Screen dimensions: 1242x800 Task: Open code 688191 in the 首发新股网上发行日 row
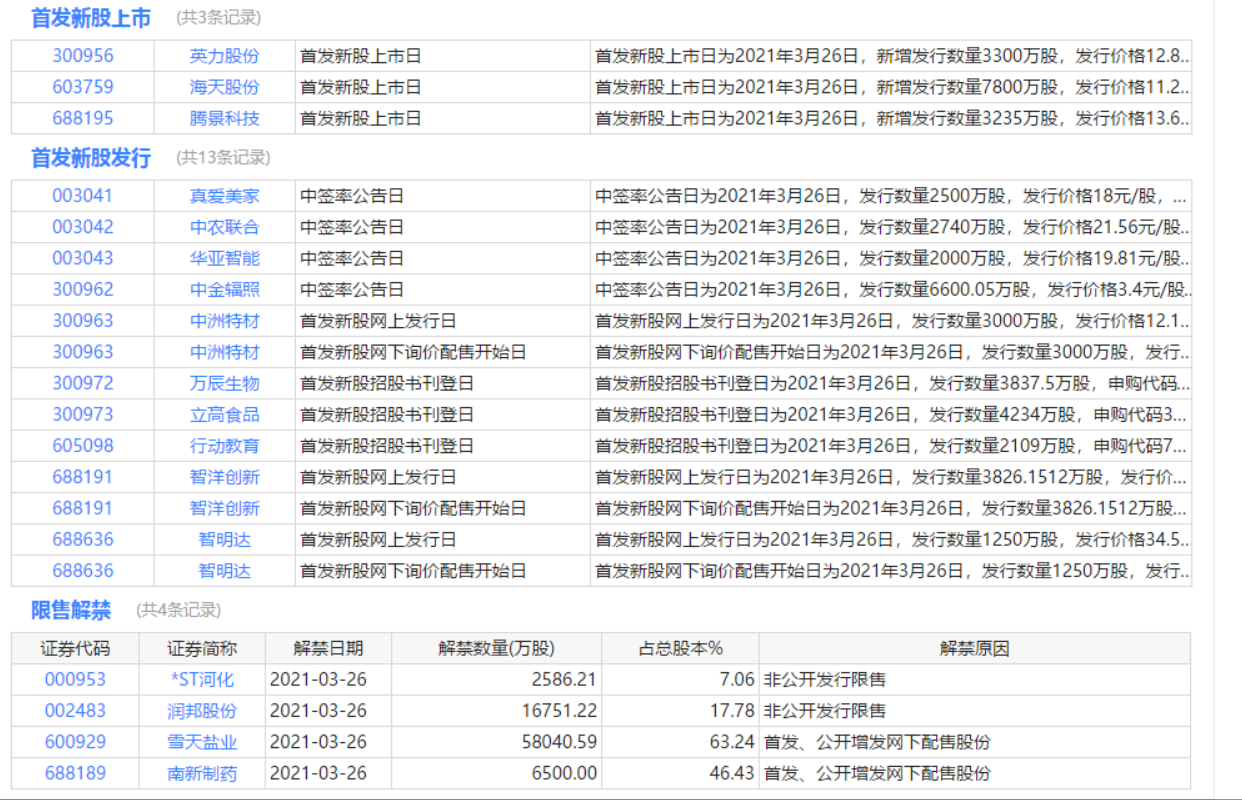(x=83, y=477)
